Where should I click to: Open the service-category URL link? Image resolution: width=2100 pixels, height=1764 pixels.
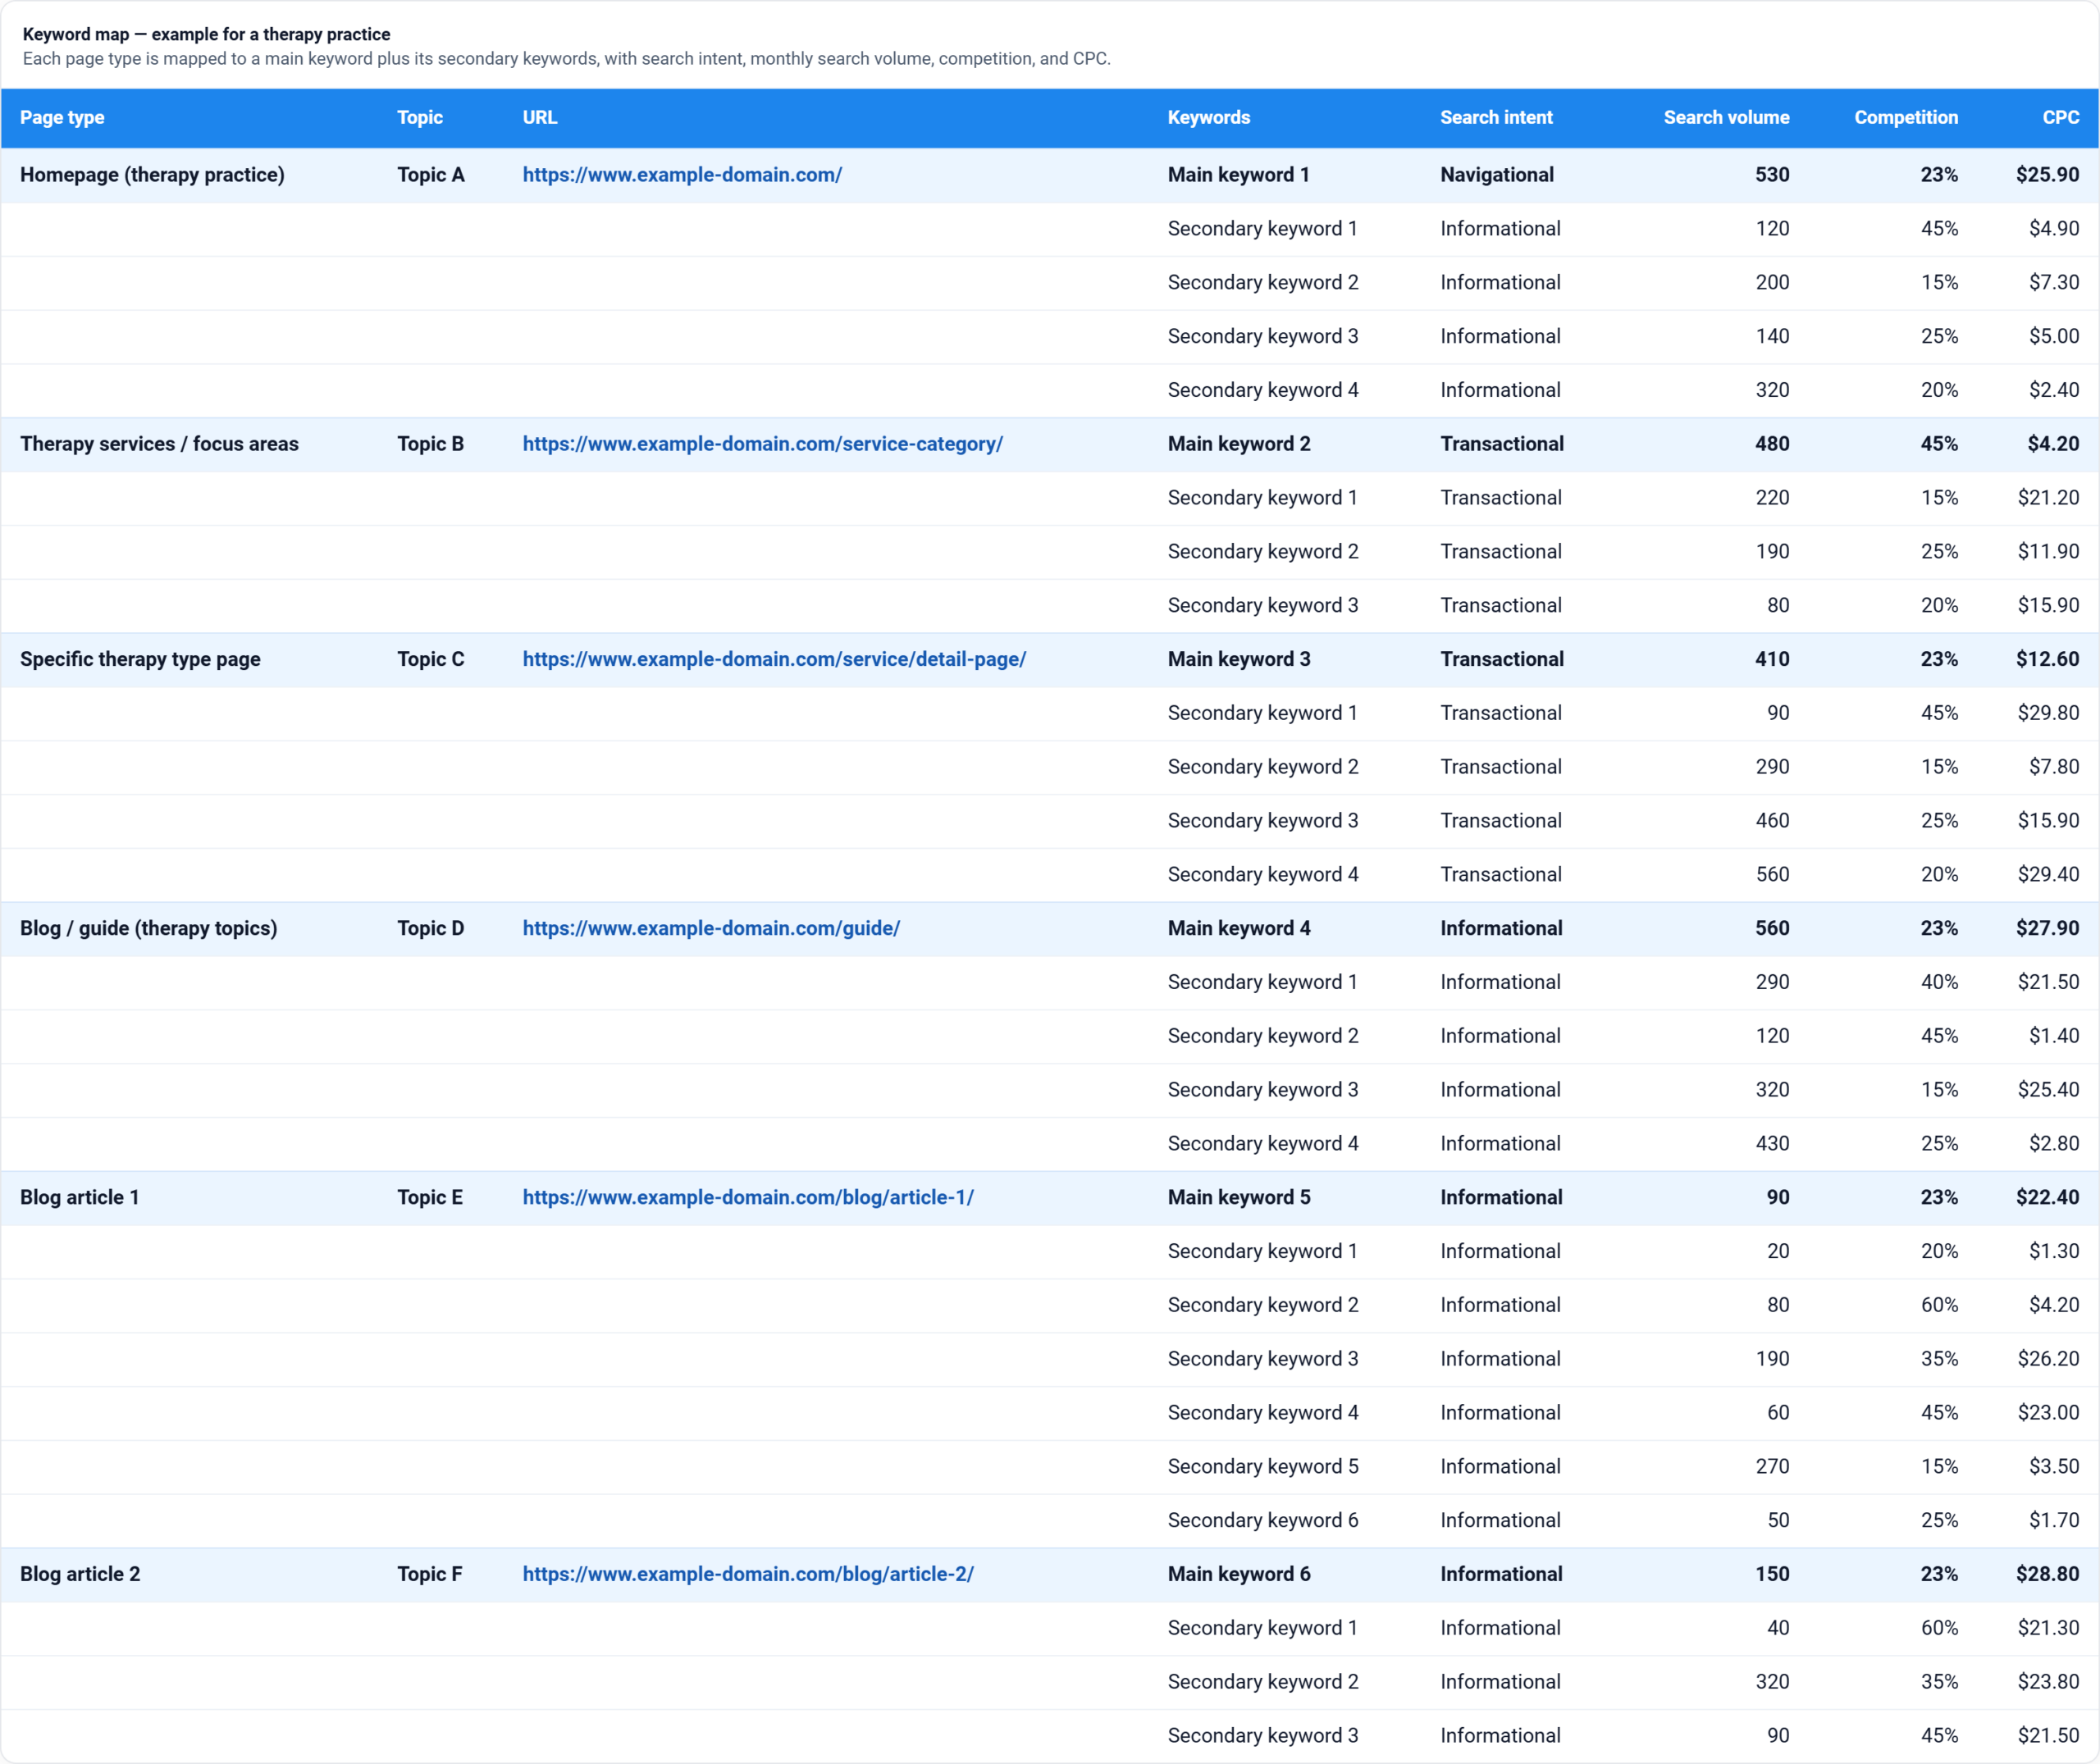(762, 444)
